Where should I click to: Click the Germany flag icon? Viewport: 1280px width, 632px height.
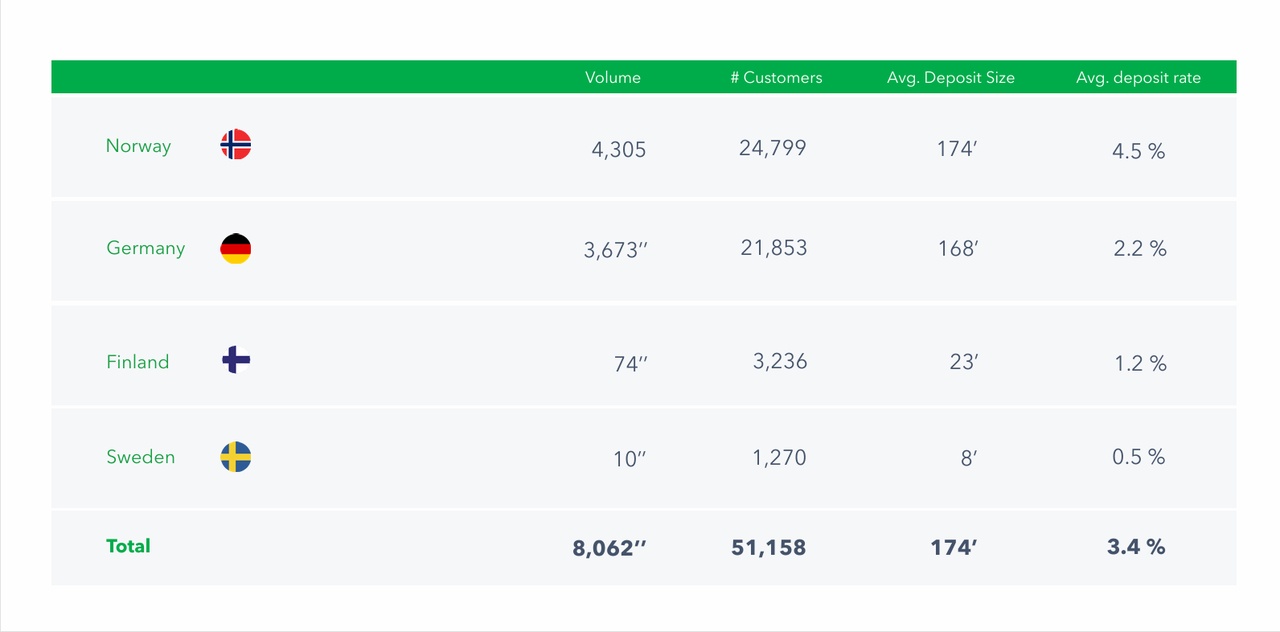coord(236,248)
